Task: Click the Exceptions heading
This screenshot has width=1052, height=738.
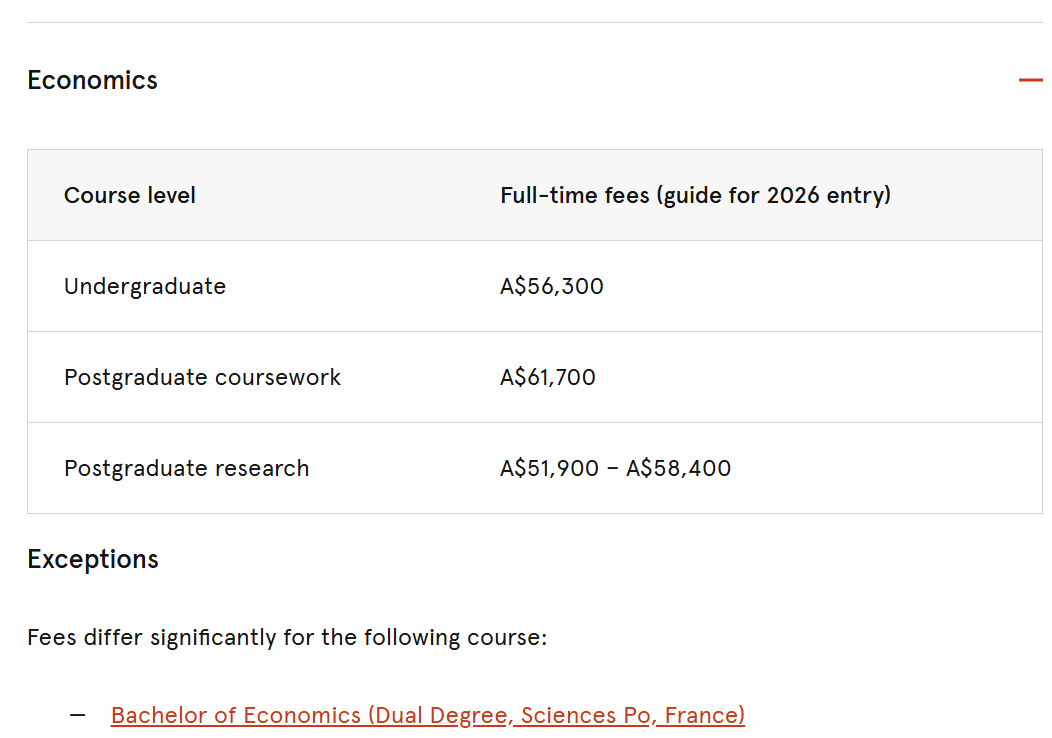Action: [x=93, y=559]
